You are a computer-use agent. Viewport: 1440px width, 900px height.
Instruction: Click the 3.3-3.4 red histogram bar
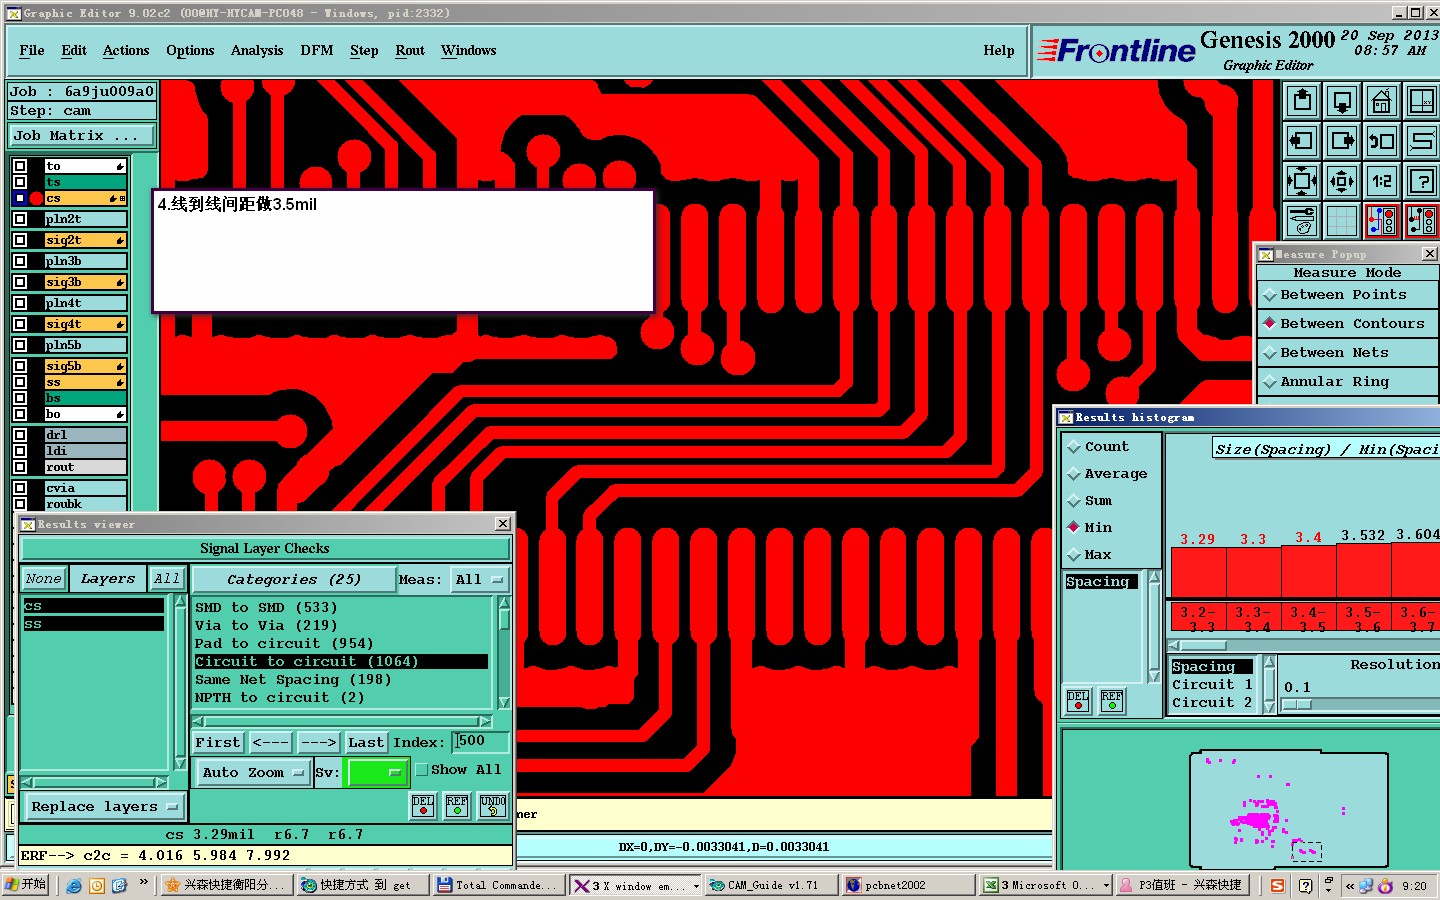pyautogui.click(x=1254, y=573)
